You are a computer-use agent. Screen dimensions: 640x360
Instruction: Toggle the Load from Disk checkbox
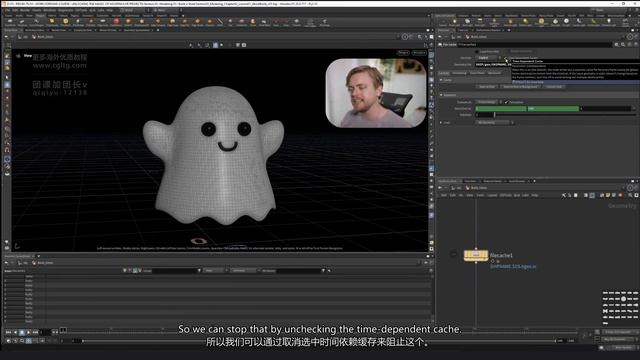pos(477,52)
